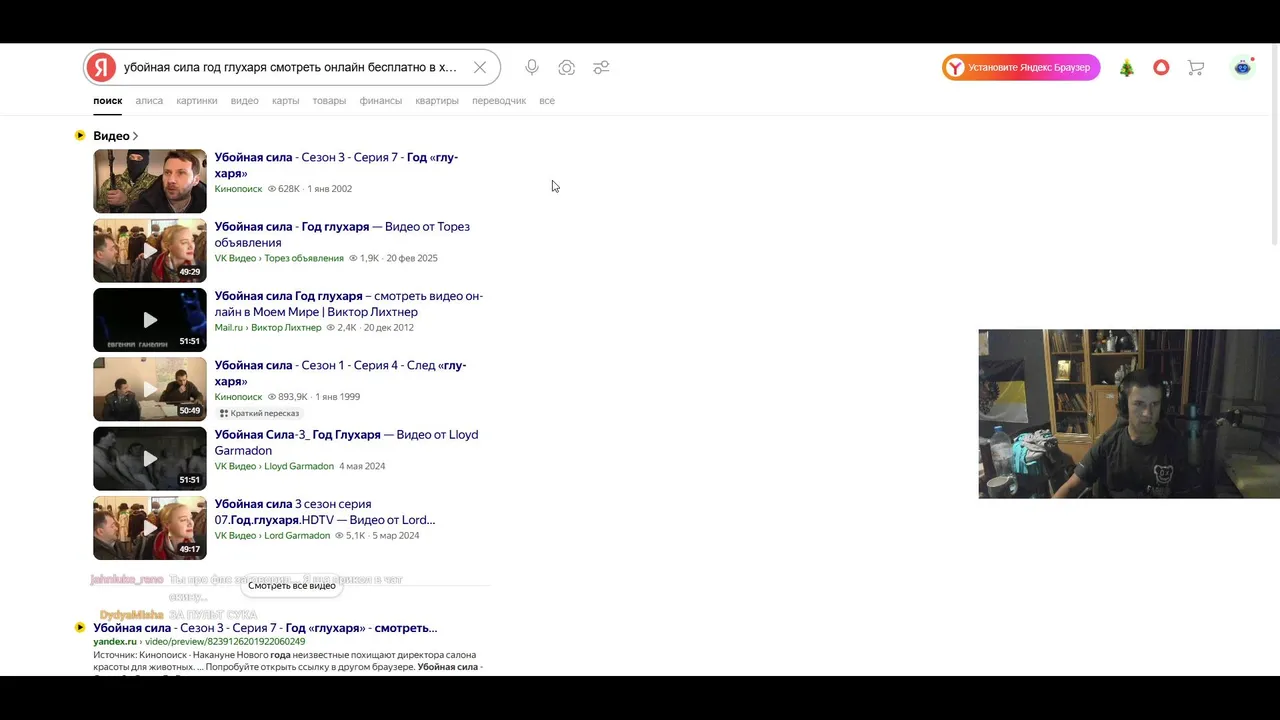Start voice search with the microphone icon
This screenshot has width=1280, height=720.
532,67
